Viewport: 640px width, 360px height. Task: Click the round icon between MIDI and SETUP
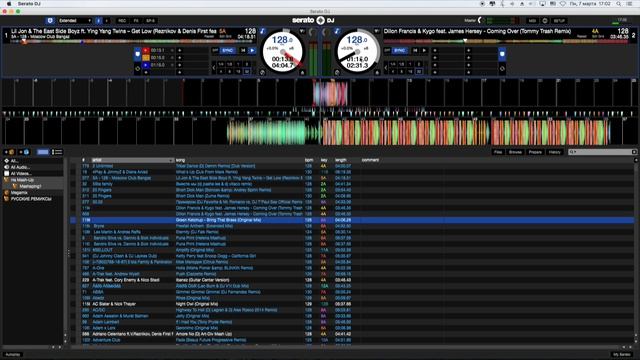pyautogui.click(x=545, y=21)
